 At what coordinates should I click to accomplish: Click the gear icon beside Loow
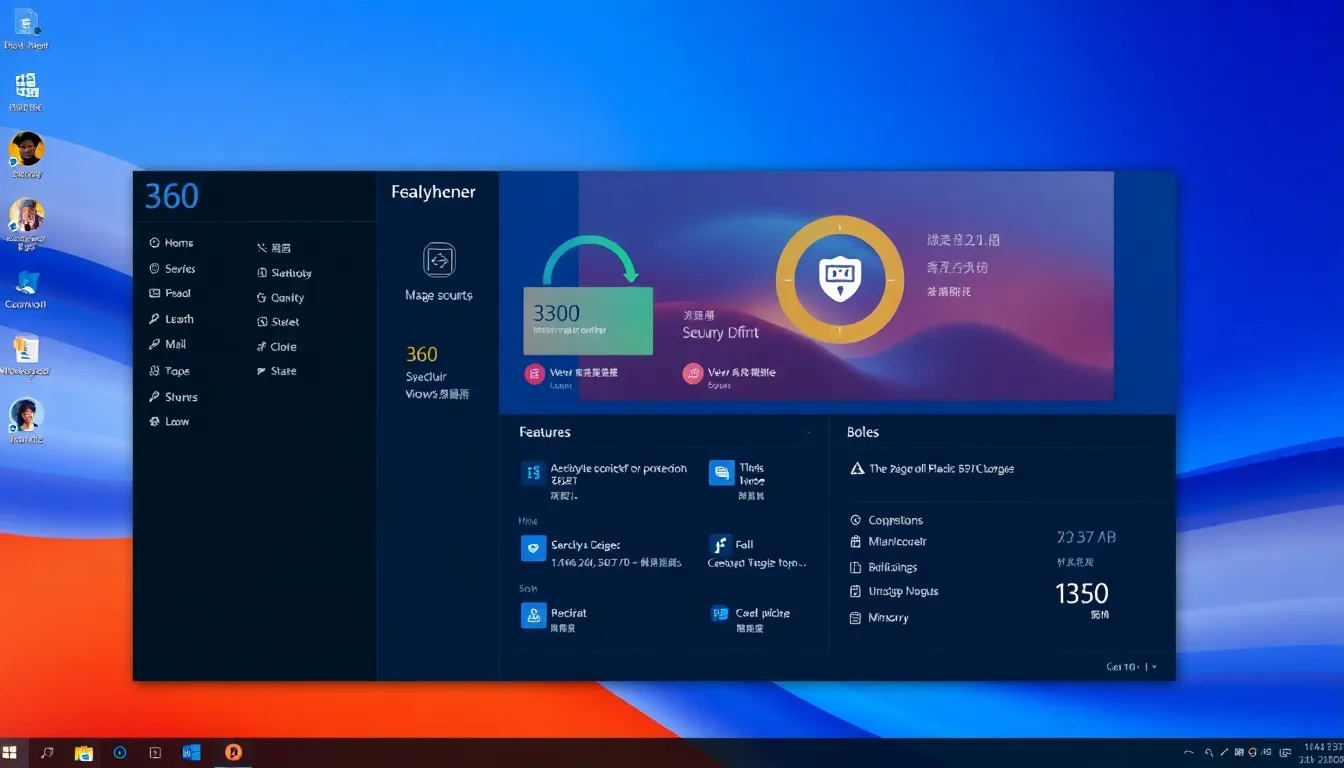(x=154, y=422)
